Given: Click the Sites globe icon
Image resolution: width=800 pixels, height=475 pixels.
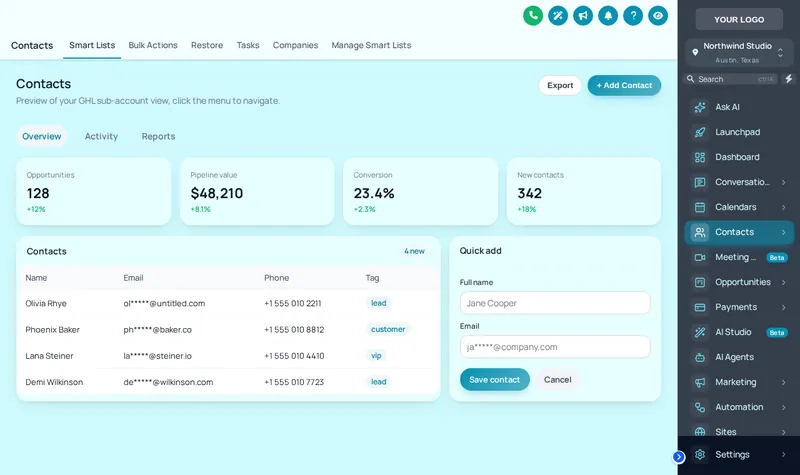Looking at the screenshot, I should pyautogui.click(x=700, y=432).
